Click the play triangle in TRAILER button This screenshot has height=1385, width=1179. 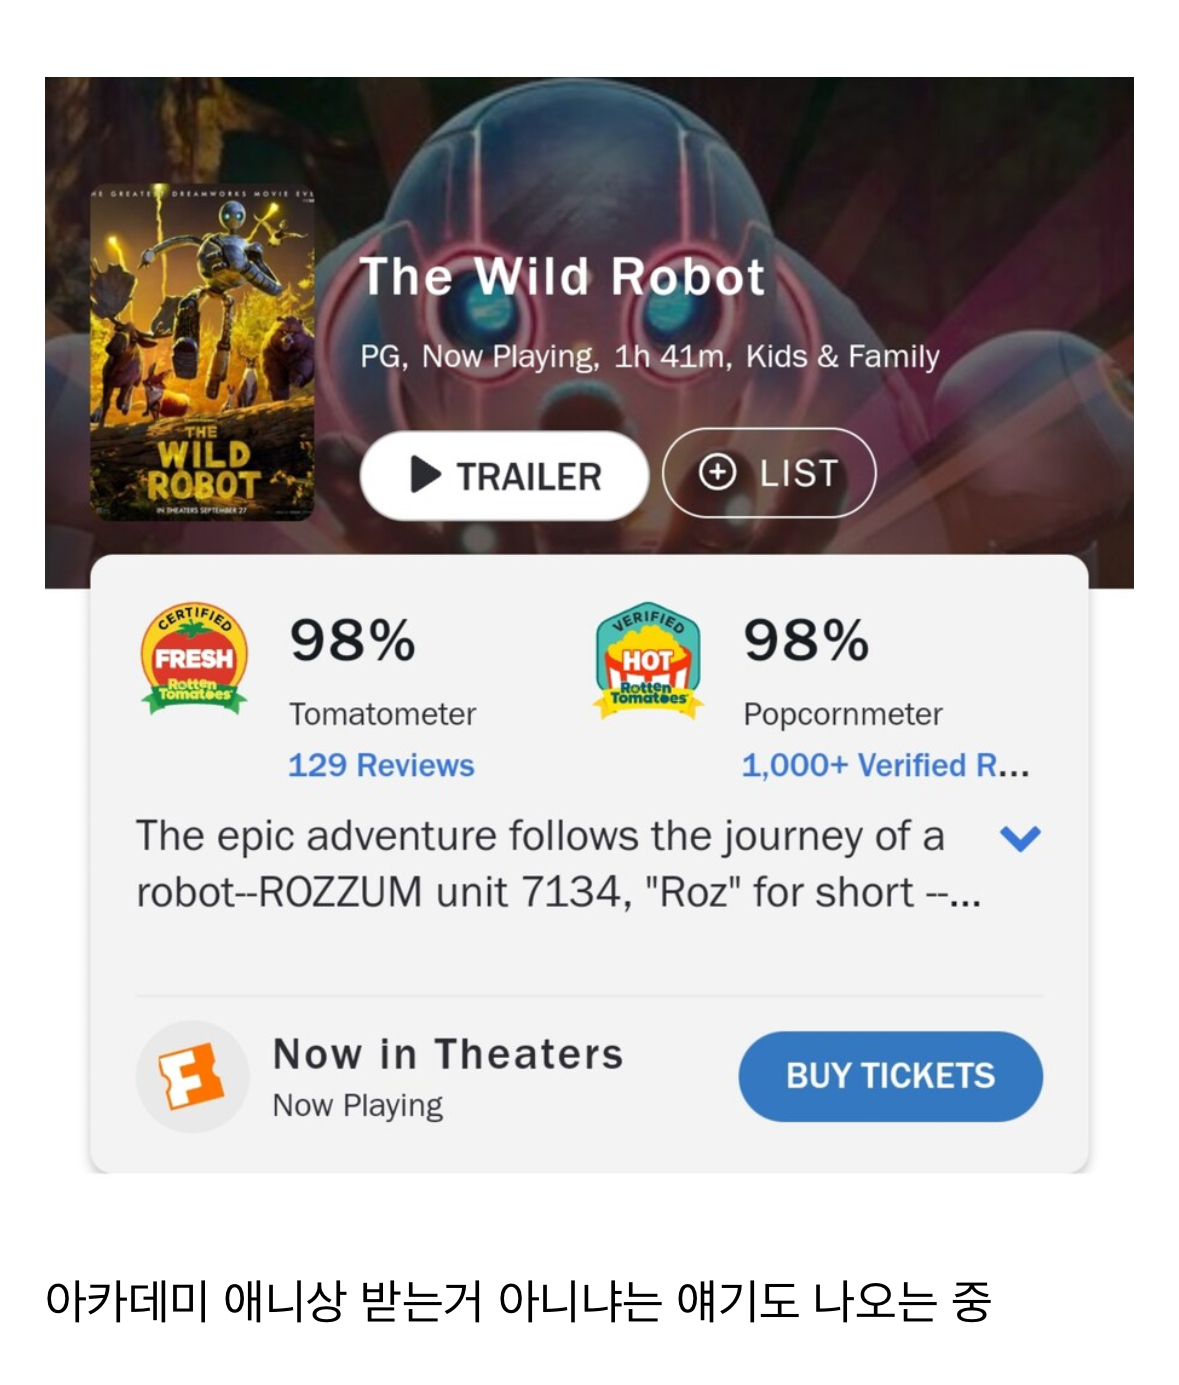(x=426, y=475)
